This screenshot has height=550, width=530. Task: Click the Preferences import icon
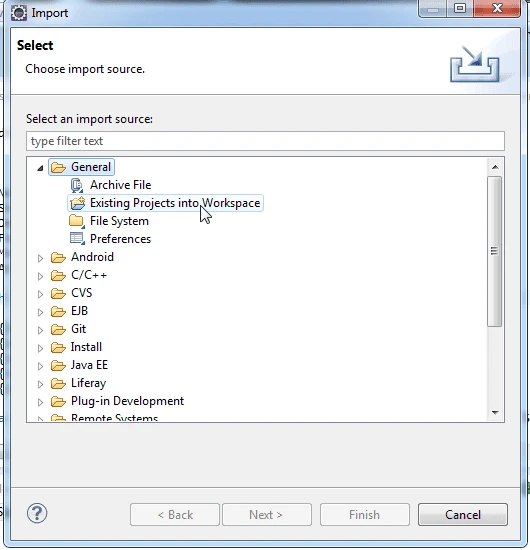(x=77, y=239)
